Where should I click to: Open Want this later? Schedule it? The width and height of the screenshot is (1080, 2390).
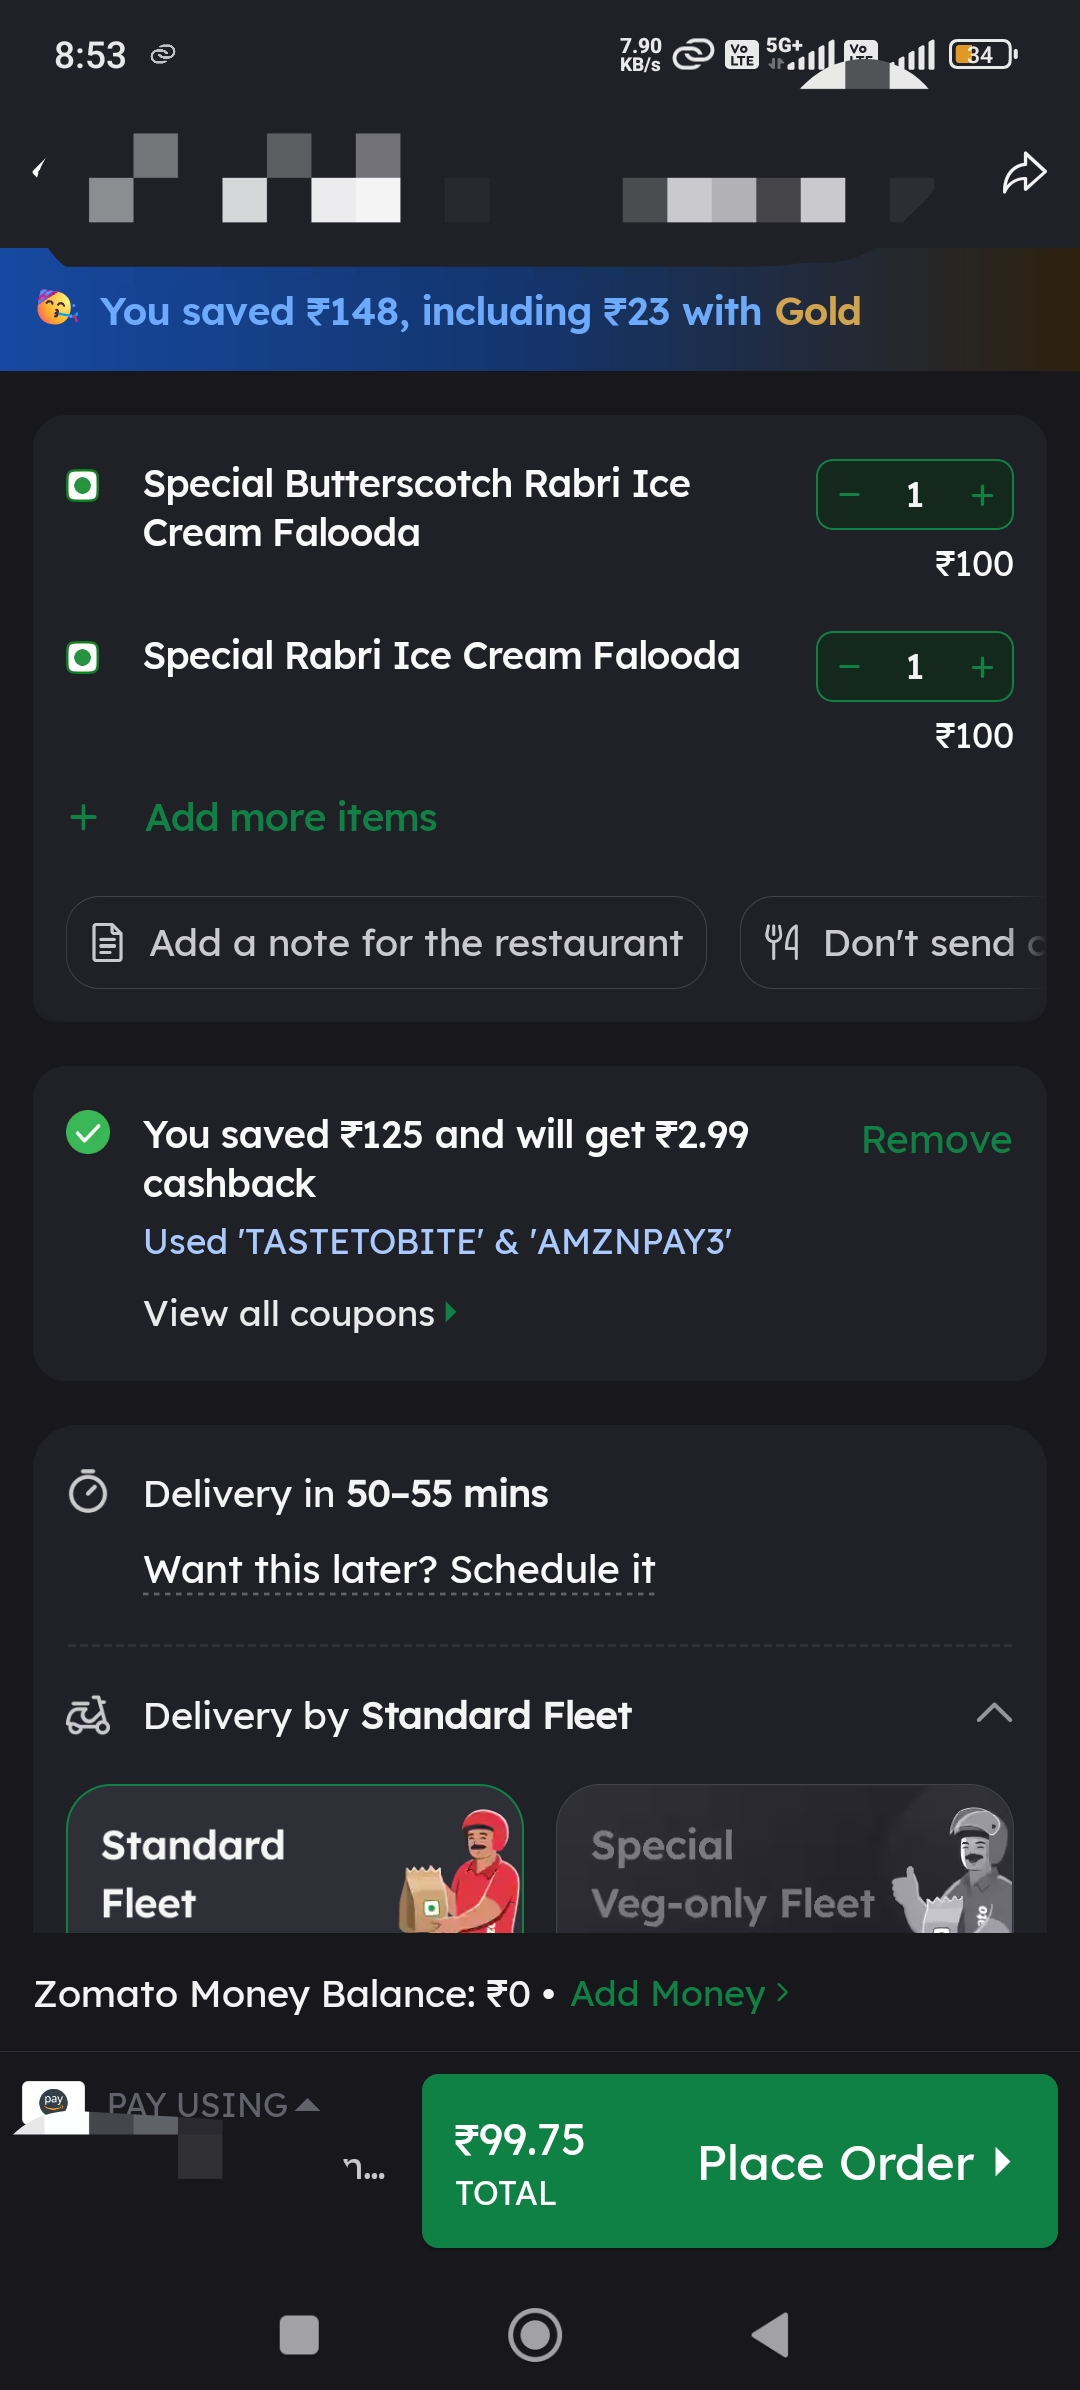pos(399,1570)
